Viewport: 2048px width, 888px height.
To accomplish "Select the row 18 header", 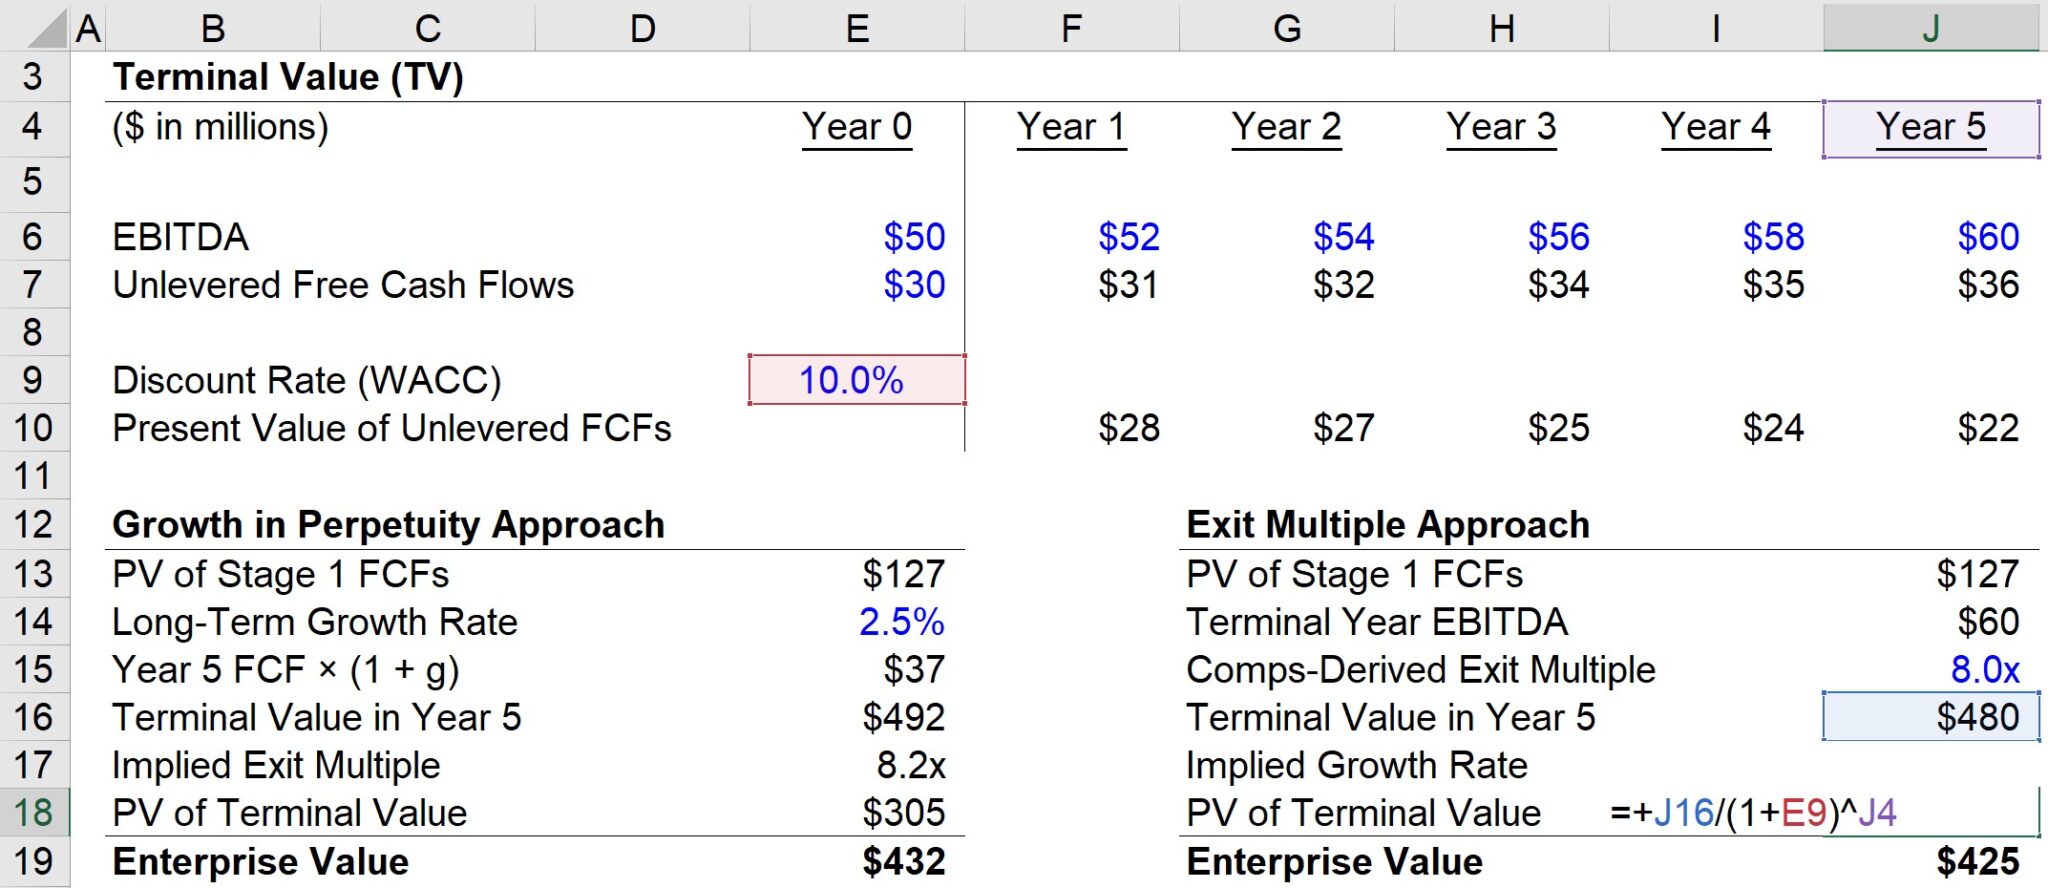I will coord(35,812).
